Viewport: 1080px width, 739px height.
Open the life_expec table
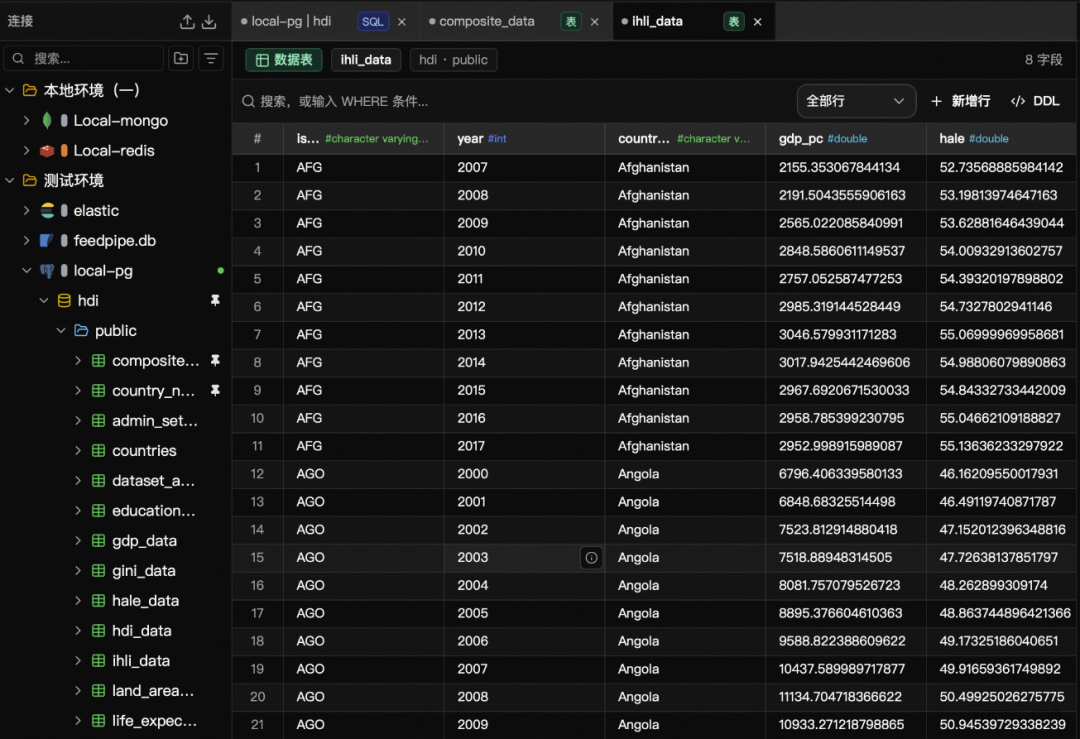[154, 720]
